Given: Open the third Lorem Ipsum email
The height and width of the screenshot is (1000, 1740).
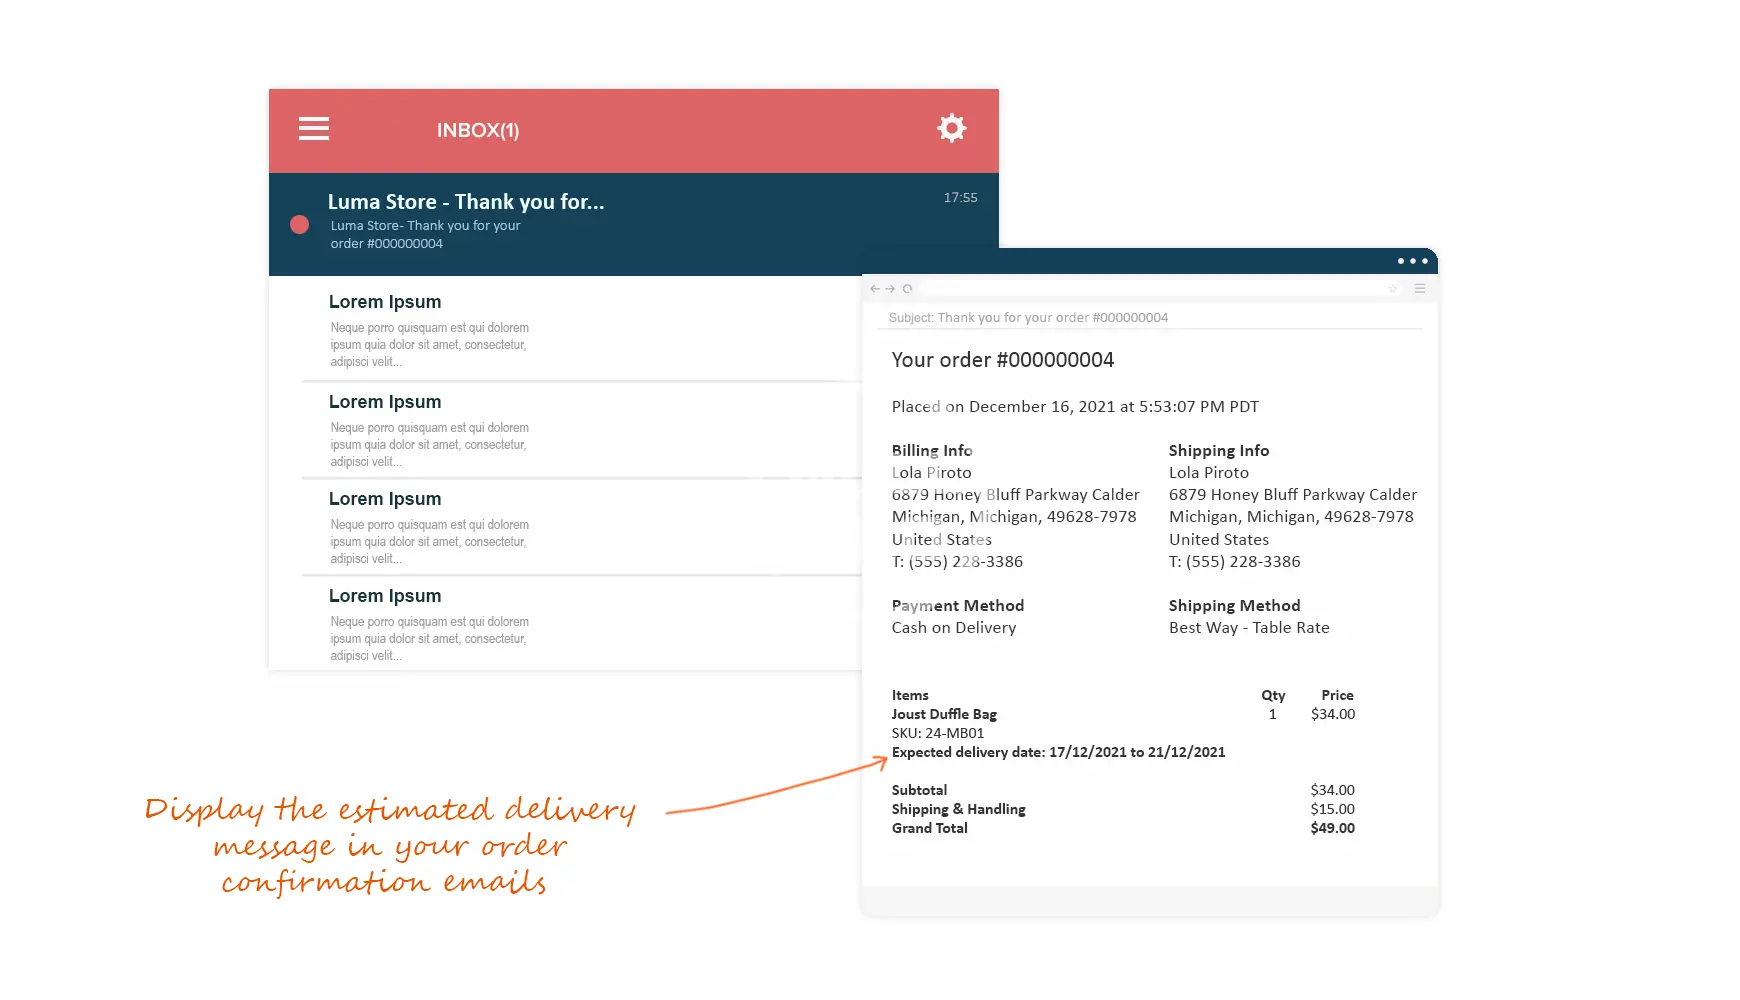Looking at the screenshot, I should [385, 499].
